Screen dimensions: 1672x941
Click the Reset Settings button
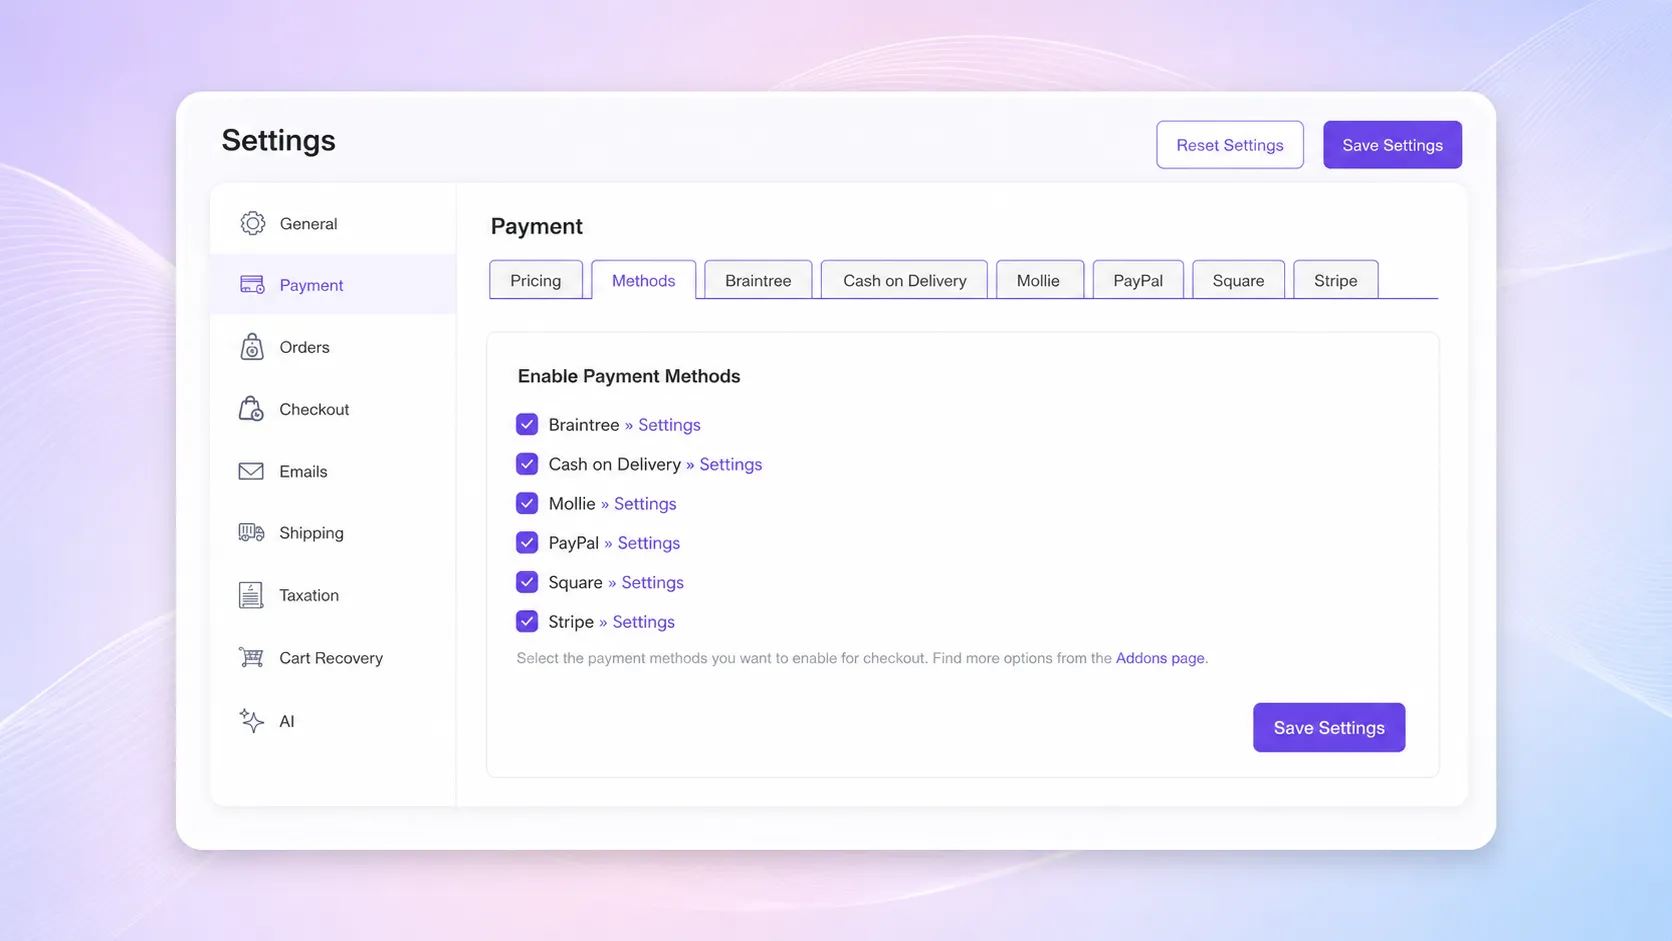[x=1230, y=145]
